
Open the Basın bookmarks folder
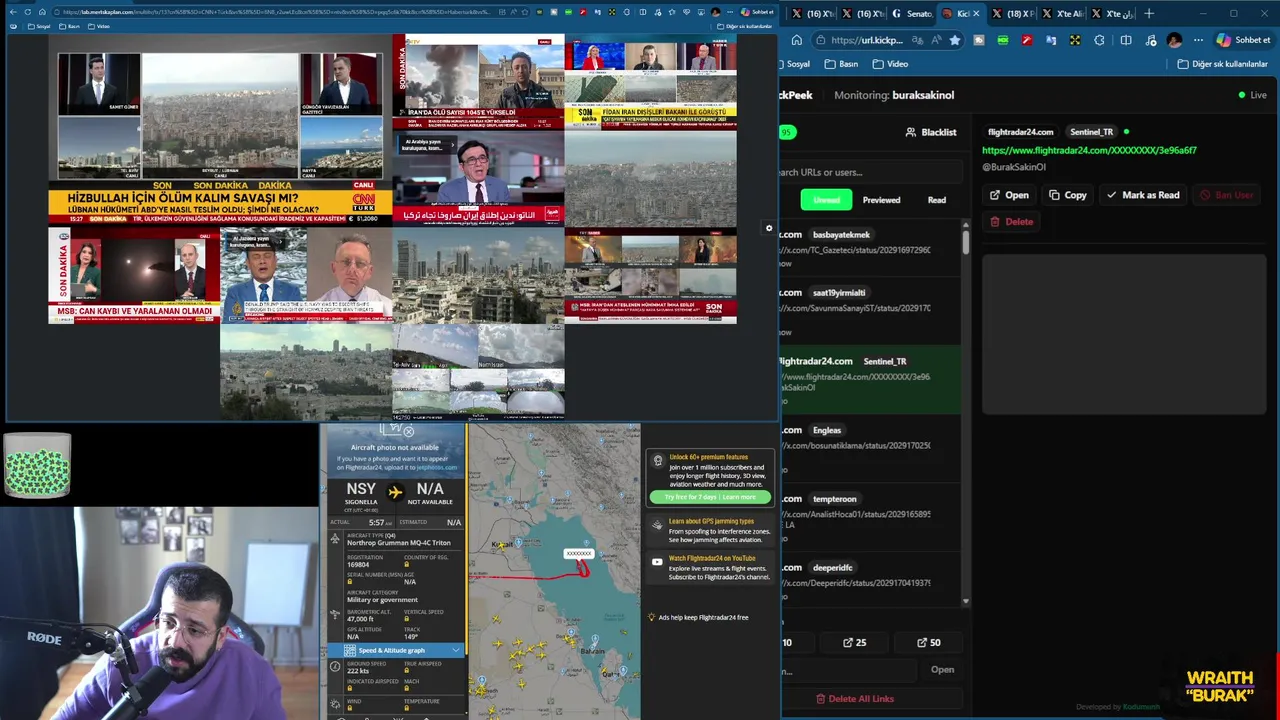841,64
